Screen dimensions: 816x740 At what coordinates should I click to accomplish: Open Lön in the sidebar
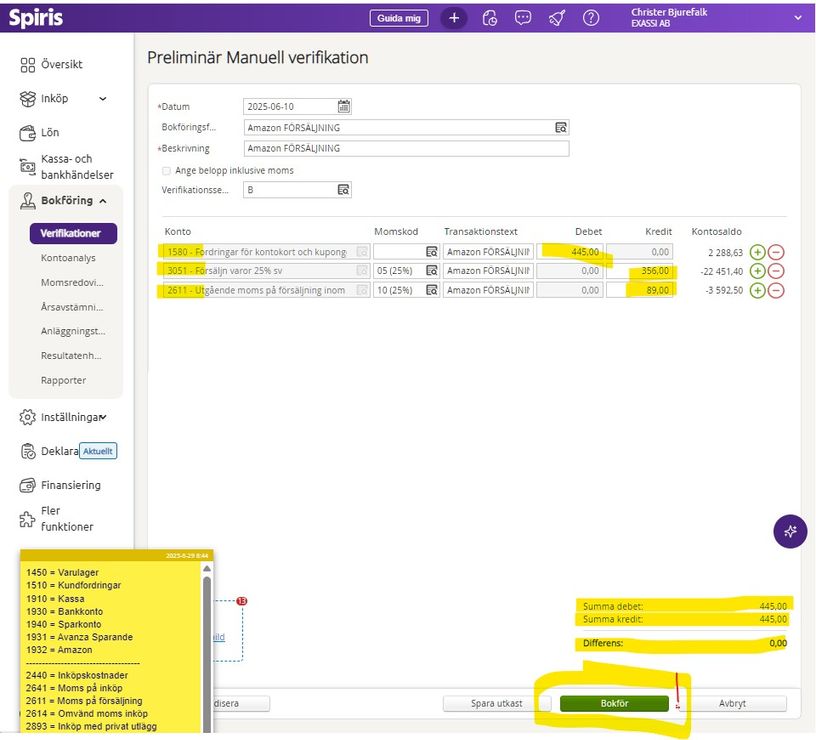point(40,133)
